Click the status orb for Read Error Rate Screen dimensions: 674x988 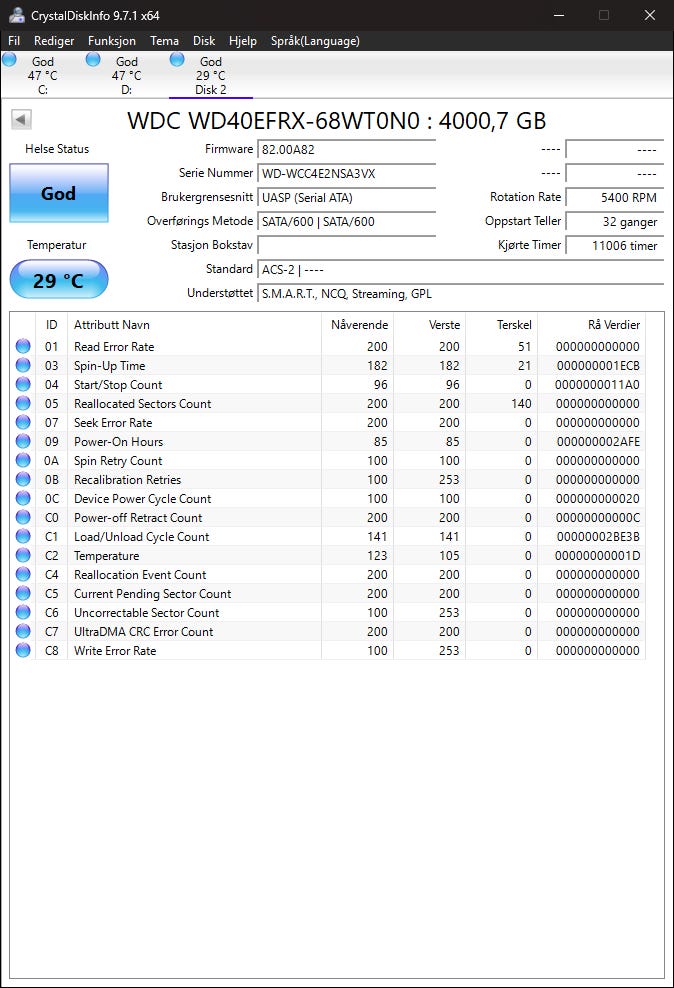click(23, 347)
